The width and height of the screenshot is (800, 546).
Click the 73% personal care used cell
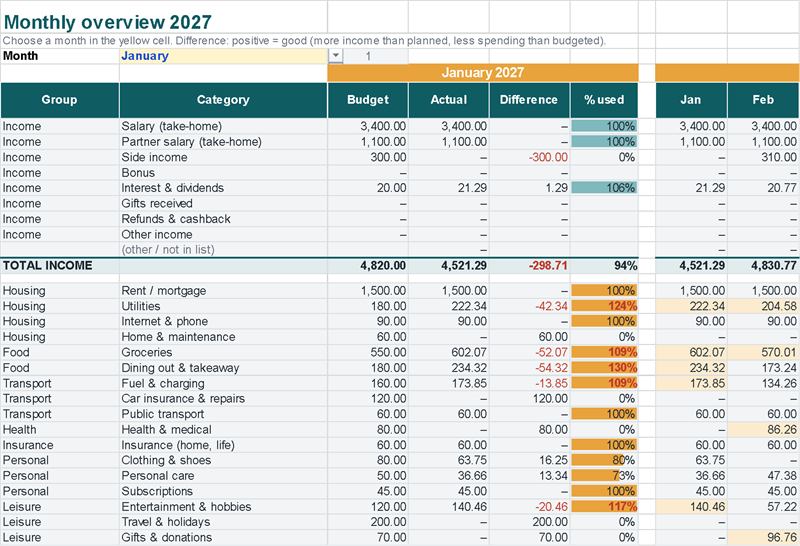pos(604,476)
